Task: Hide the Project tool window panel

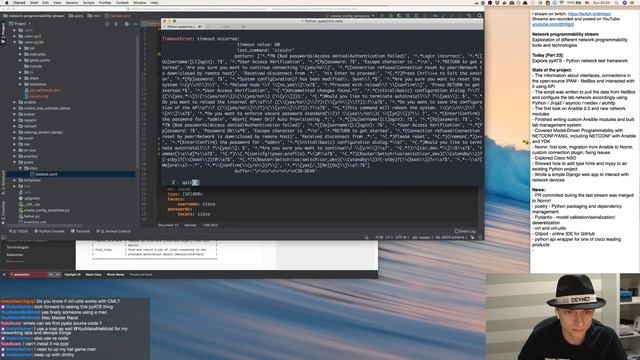Action: 135,24
